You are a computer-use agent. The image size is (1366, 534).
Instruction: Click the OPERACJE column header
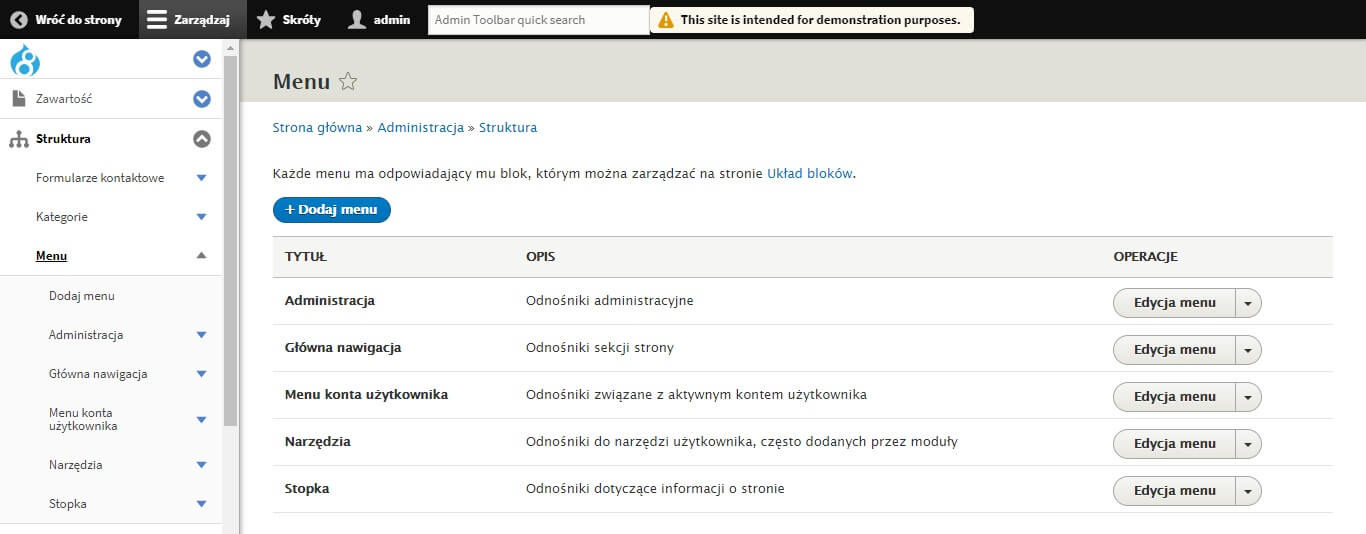pyautogui.click(x=1145, y=257)
